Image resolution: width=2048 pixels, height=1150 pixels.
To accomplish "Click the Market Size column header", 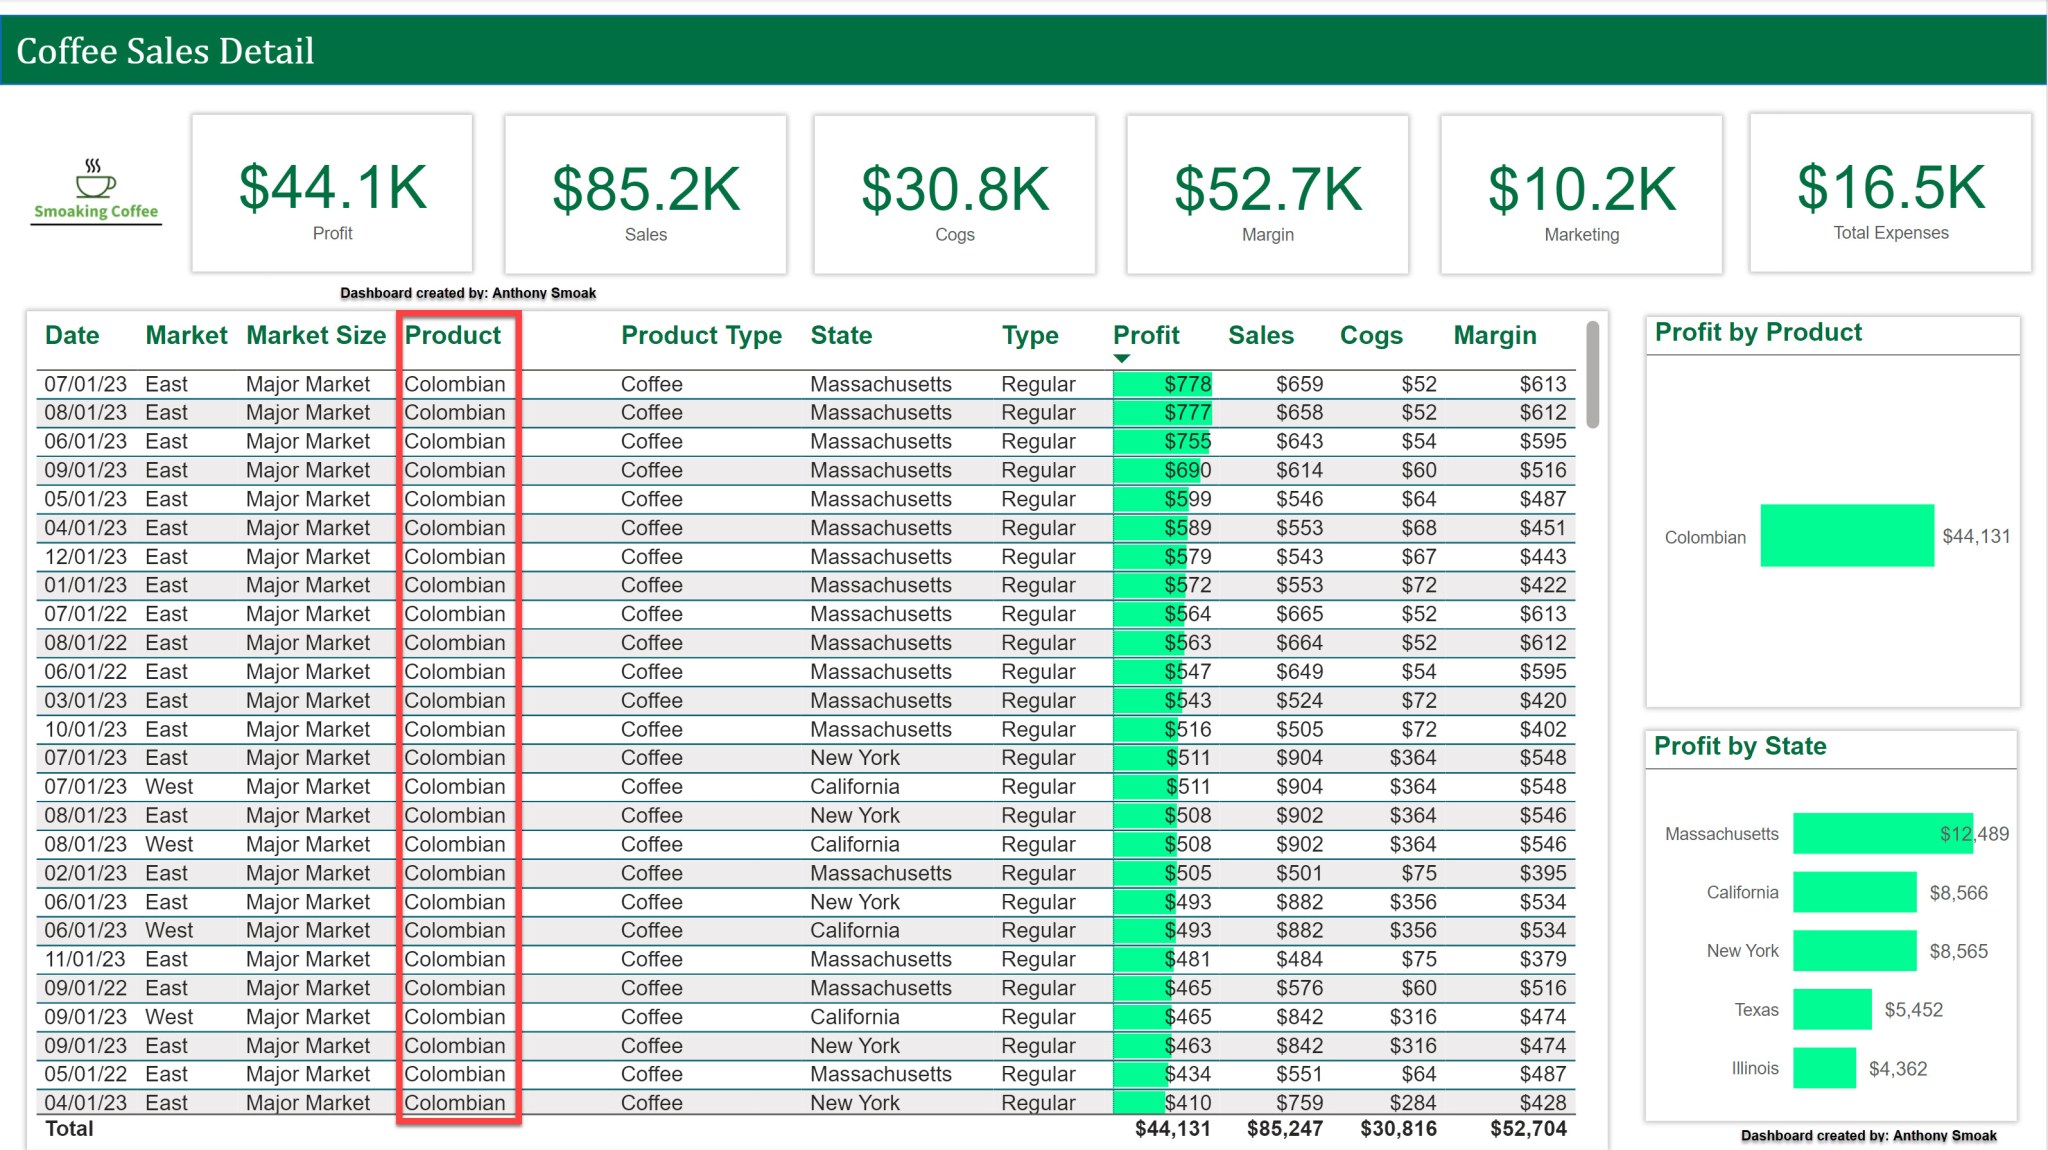I will (x=315, y=335).
